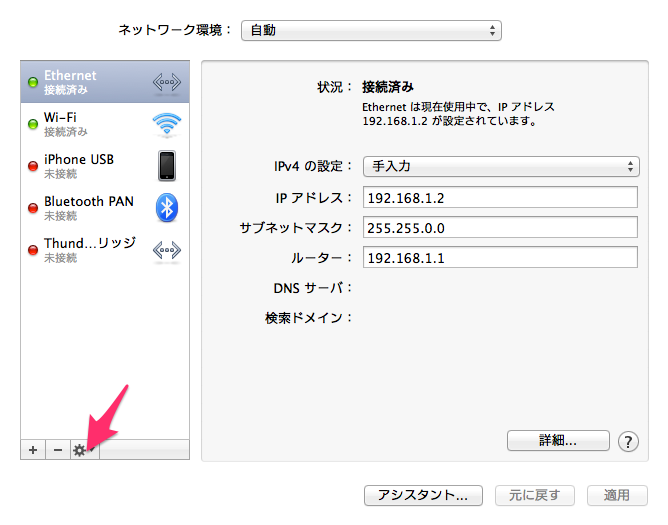Open the ネットワーク環境 dropdown set to 自動
Viewport: 668px width, 525px height.
click(371, 31)
